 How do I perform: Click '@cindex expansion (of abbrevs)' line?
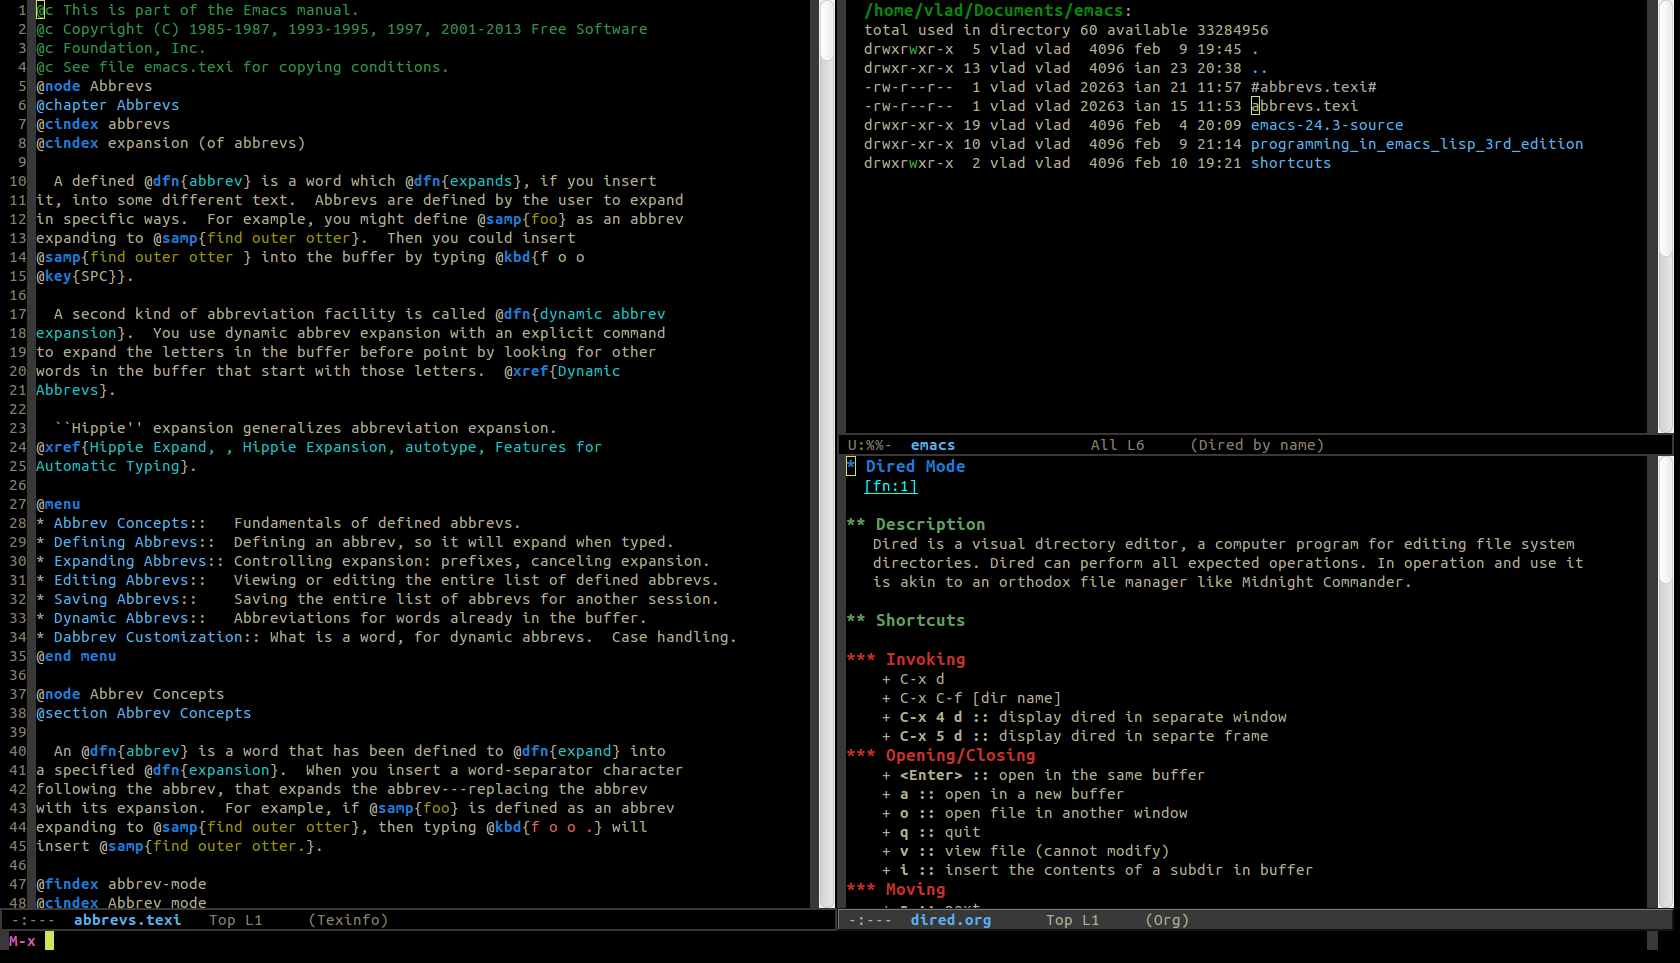[x=170, y=143]
